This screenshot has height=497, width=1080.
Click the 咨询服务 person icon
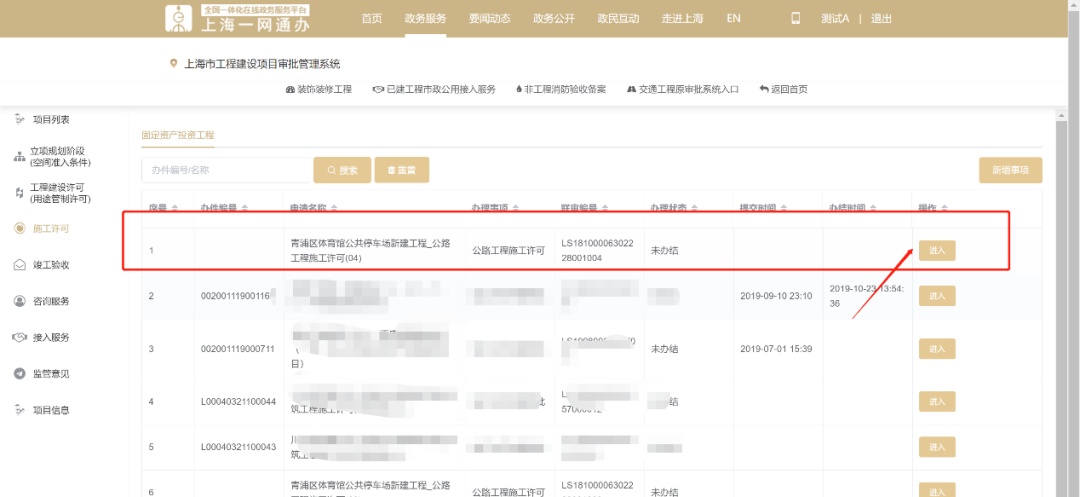(19, 301)
